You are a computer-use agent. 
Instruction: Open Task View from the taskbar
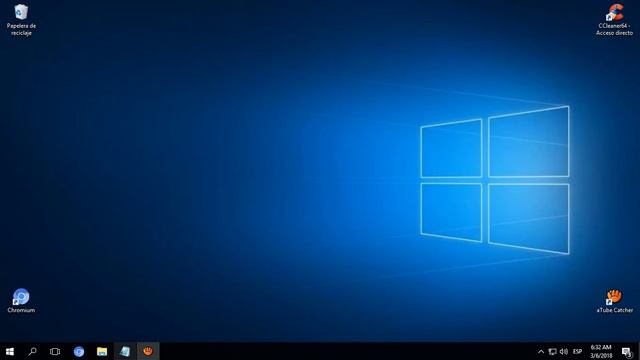55,351
